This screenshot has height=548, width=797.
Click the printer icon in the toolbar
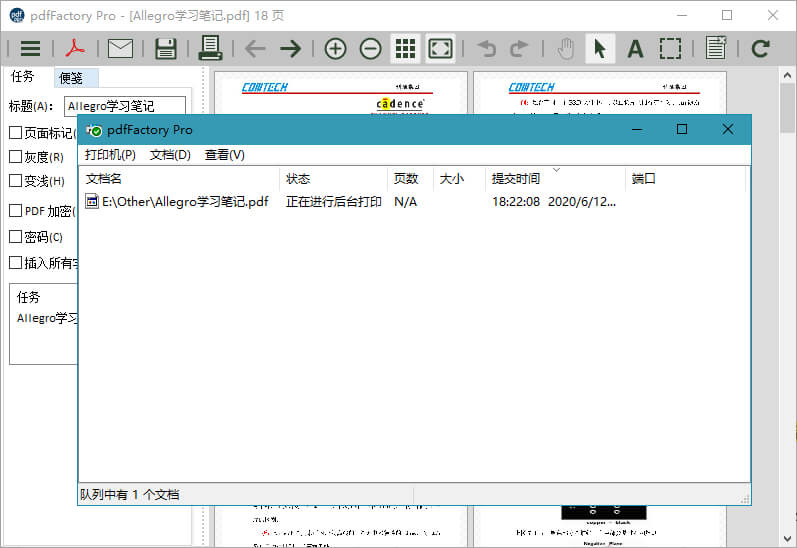(210, 48)
